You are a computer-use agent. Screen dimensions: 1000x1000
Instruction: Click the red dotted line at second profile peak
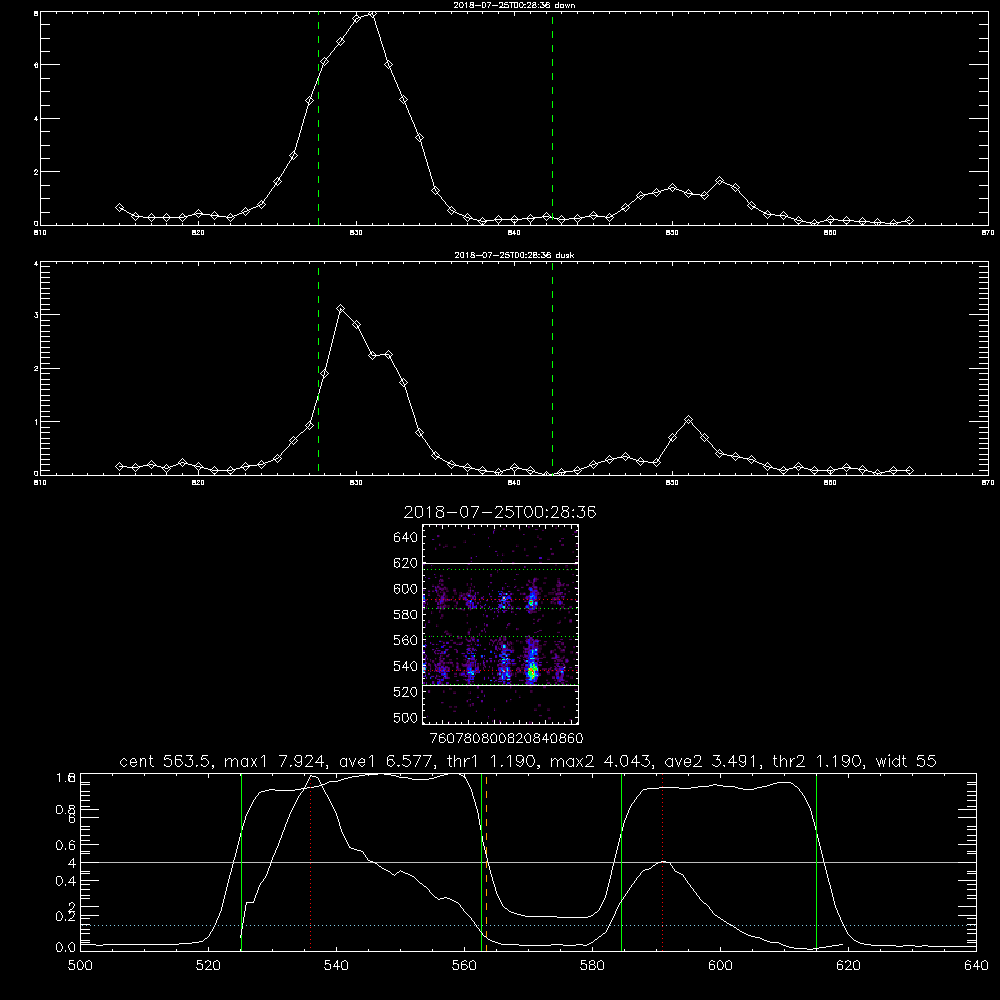click(x=663, y=862)
